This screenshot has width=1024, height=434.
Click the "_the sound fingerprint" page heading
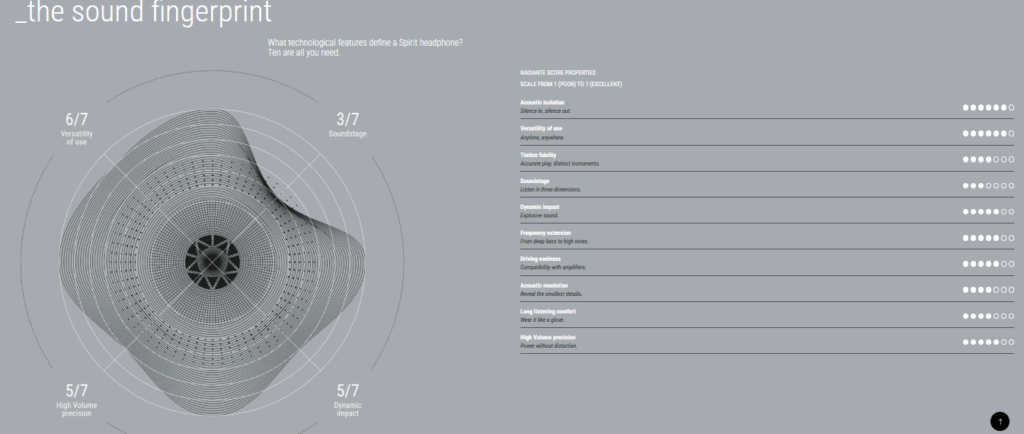[x=143, y=14]
